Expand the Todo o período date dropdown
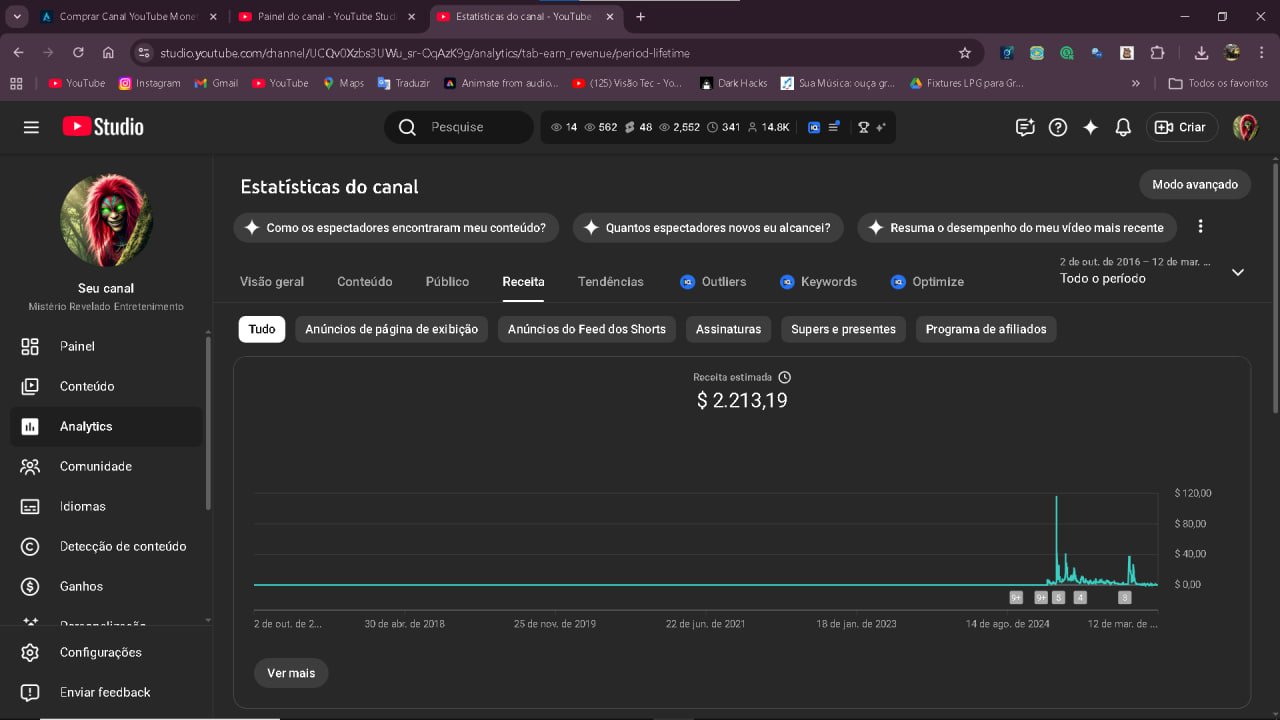The width and height of the screenshot is (1280, 720). point(1237,272)
